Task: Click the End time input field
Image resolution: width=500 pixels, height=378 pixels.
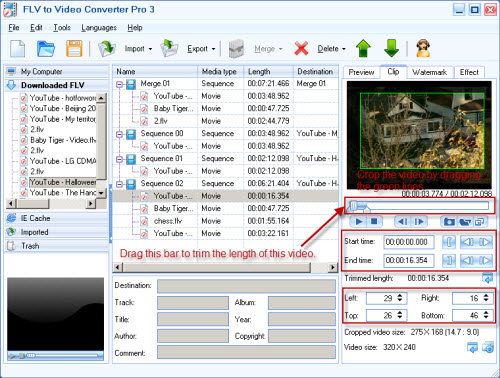Action: [x=409, y=260]
